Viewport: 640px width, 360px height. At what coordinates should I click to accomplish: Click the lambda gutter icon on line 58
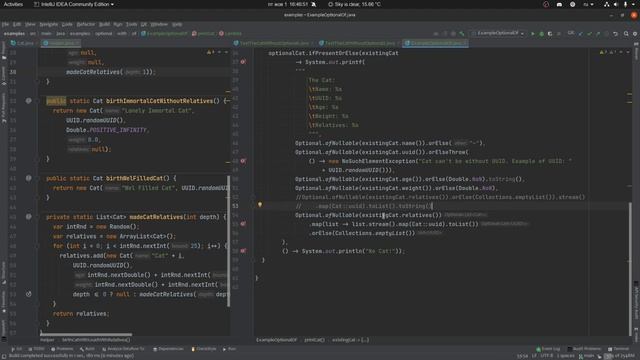[243, 251]
